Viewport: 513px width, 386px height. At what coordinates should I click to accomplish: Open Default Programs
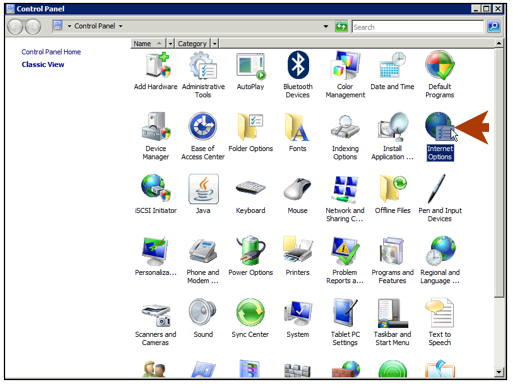440,75
